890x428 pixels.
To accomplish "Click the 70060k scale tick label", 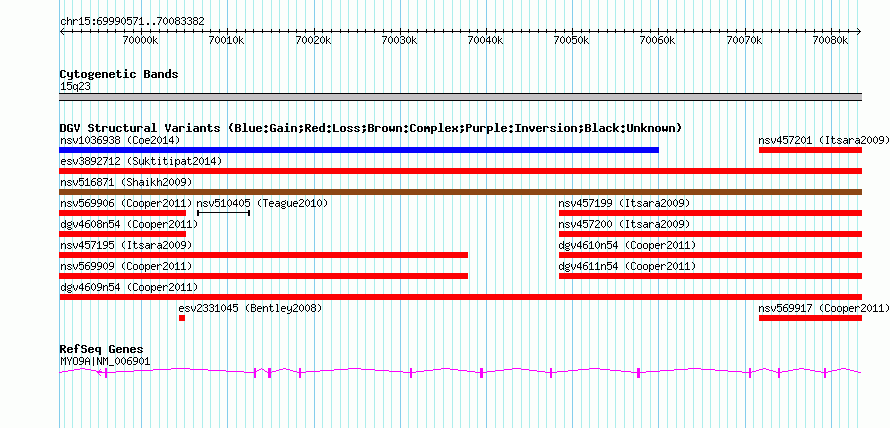I will [657, 40].
